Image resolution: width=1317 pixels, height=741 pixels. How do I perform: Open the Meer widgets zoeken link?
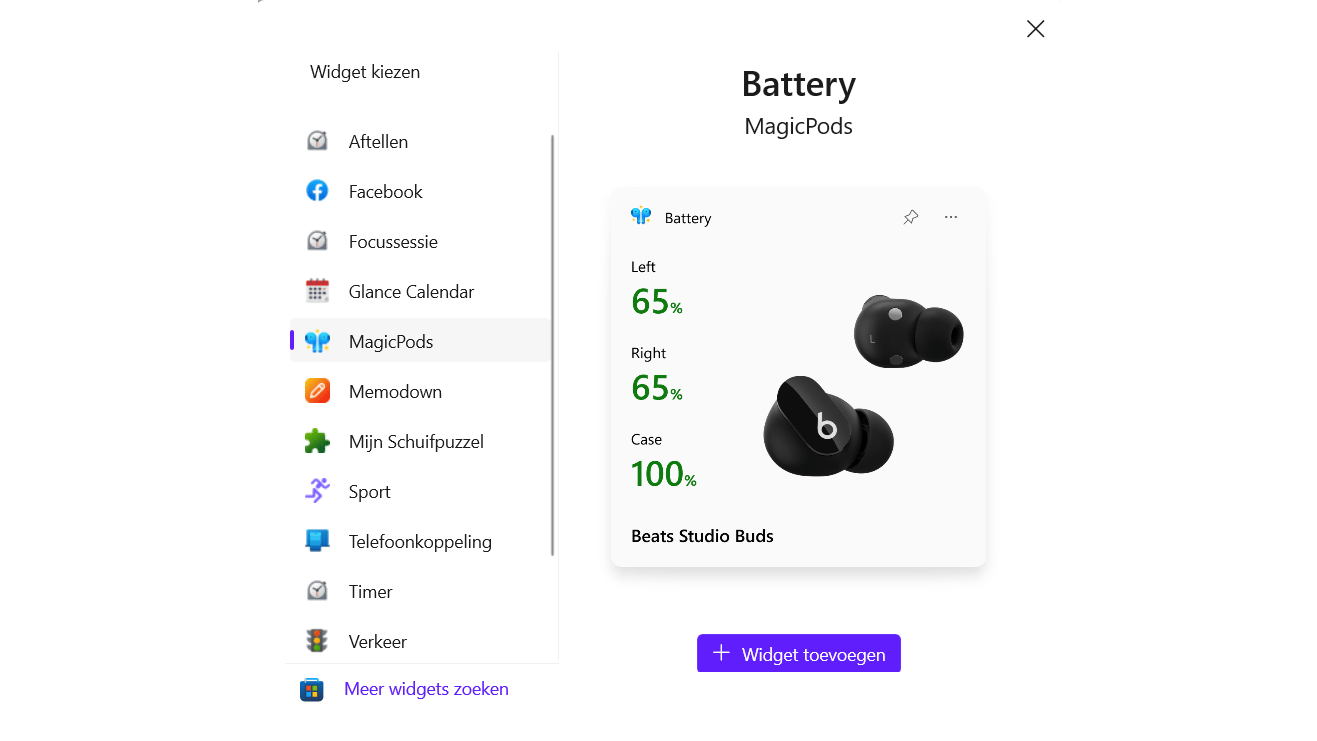(x=426, y=689)
